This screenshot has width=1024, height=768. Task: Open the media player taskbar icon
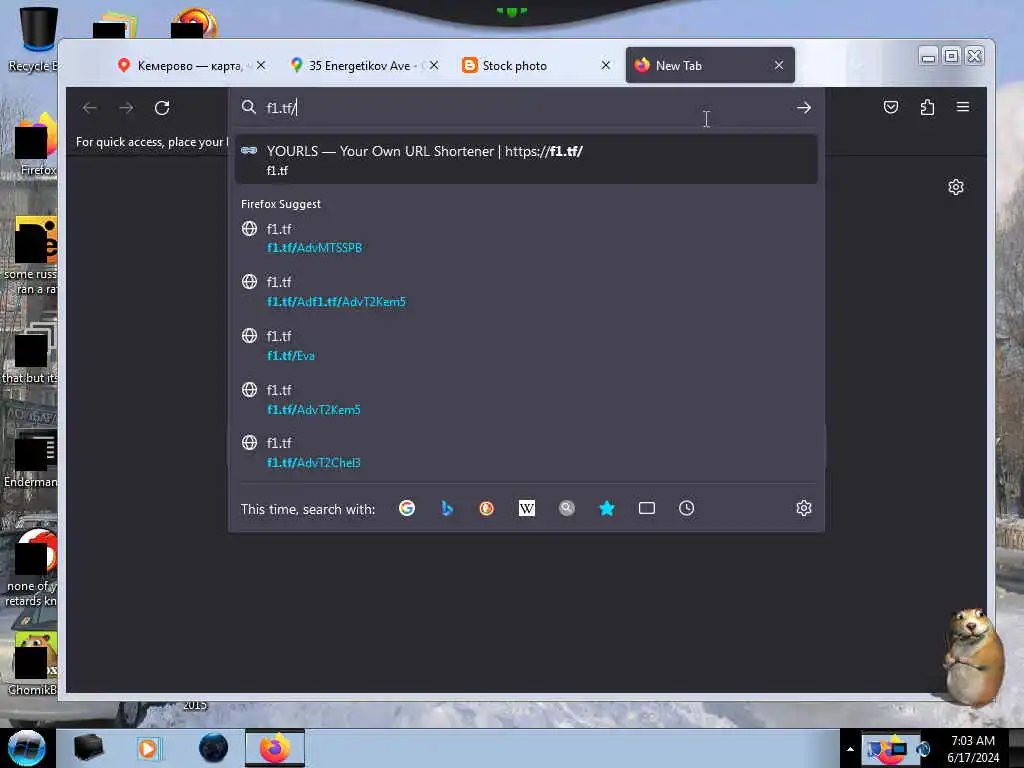[x=148, y=748]
